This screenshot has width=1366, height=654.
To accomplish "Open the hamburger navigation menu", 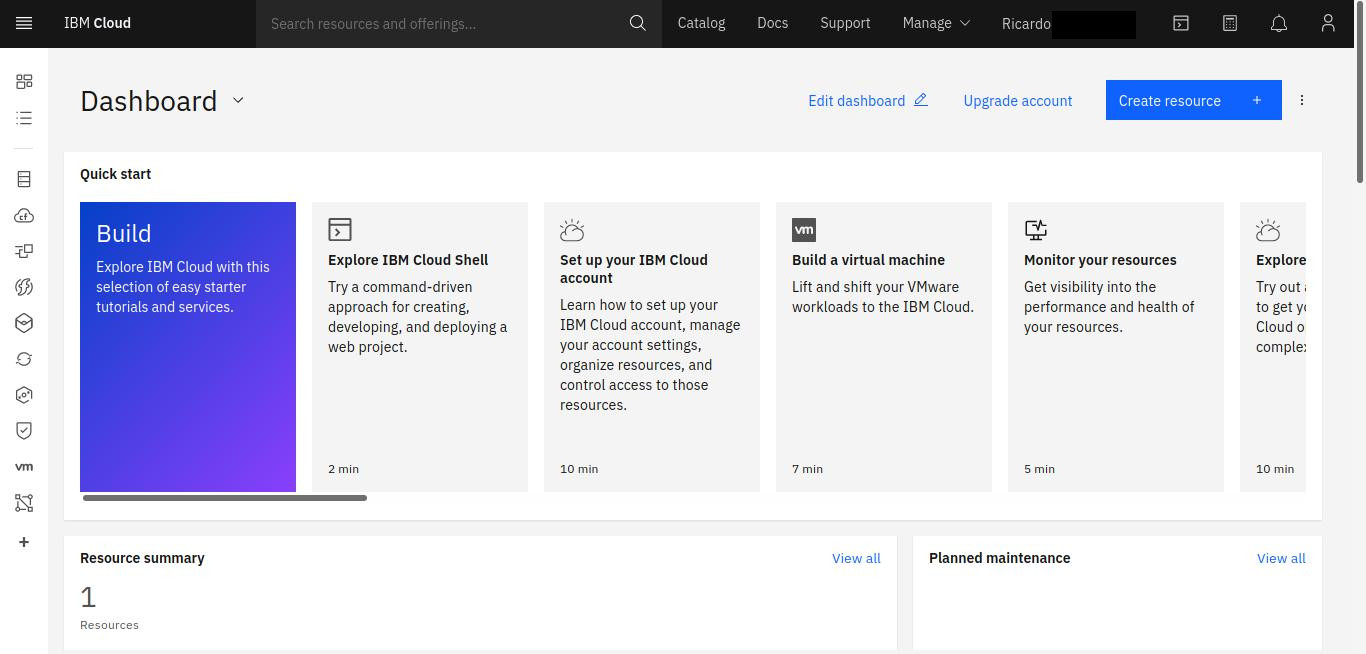I will tap(24, 23).
